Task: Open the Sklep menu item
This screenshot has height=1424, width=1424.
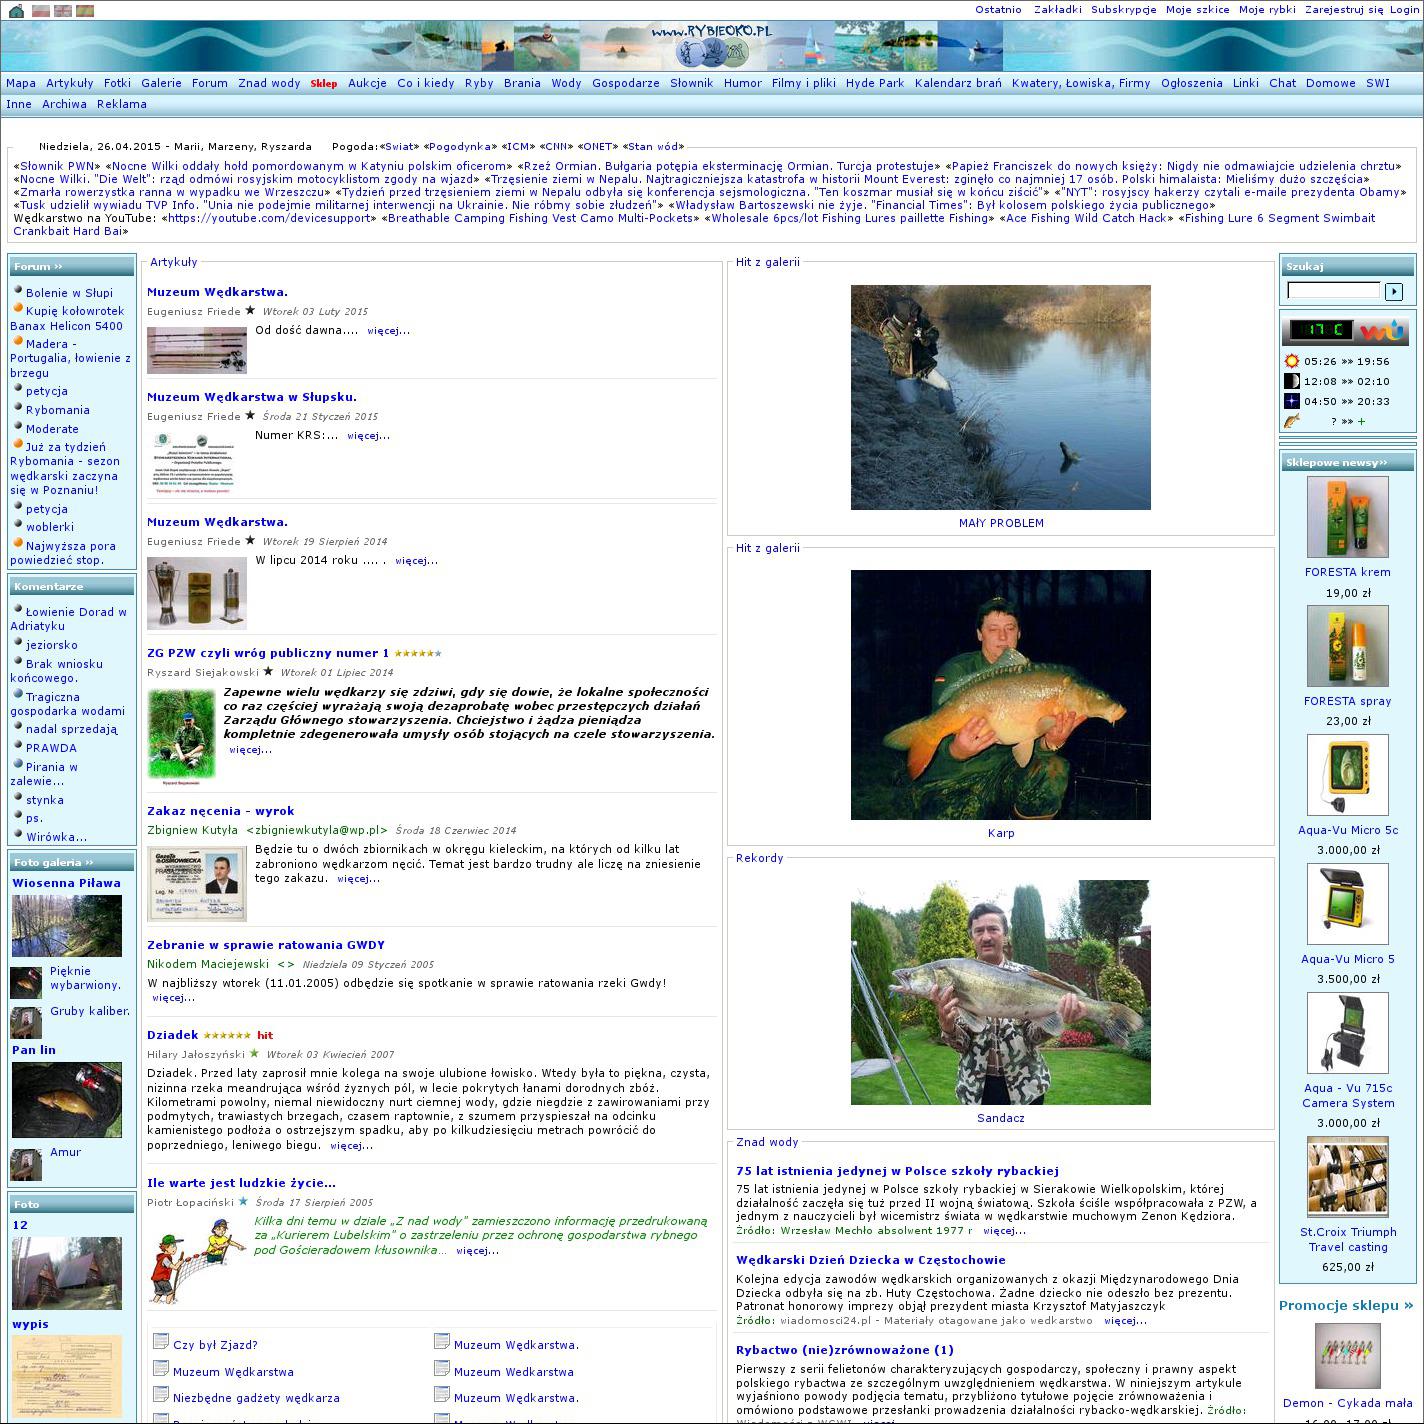Action: pyautogui.click(x=323, y=84)
